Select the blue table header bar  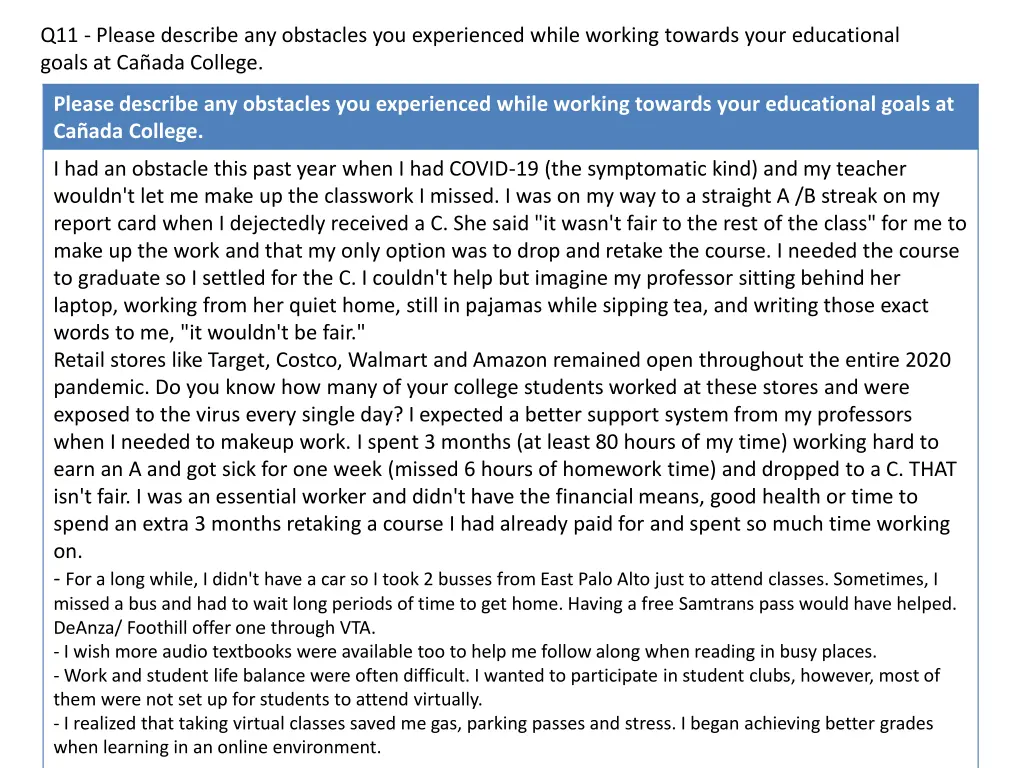click(511, 117)
